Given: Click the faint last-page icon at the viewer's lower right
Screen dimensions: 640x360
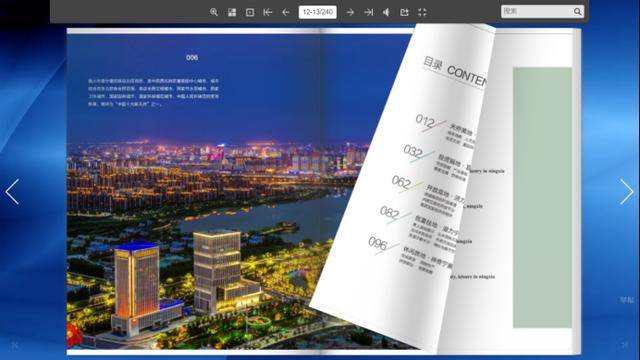Looking at the screenshot, I should tap(624, 345).
